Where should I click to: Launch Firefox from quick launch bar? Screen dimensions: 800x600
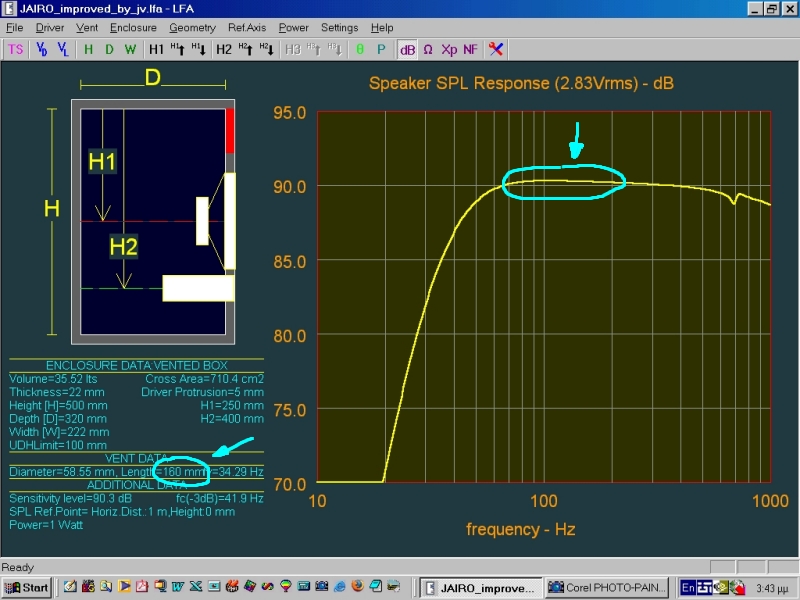[x=358, y=586]
